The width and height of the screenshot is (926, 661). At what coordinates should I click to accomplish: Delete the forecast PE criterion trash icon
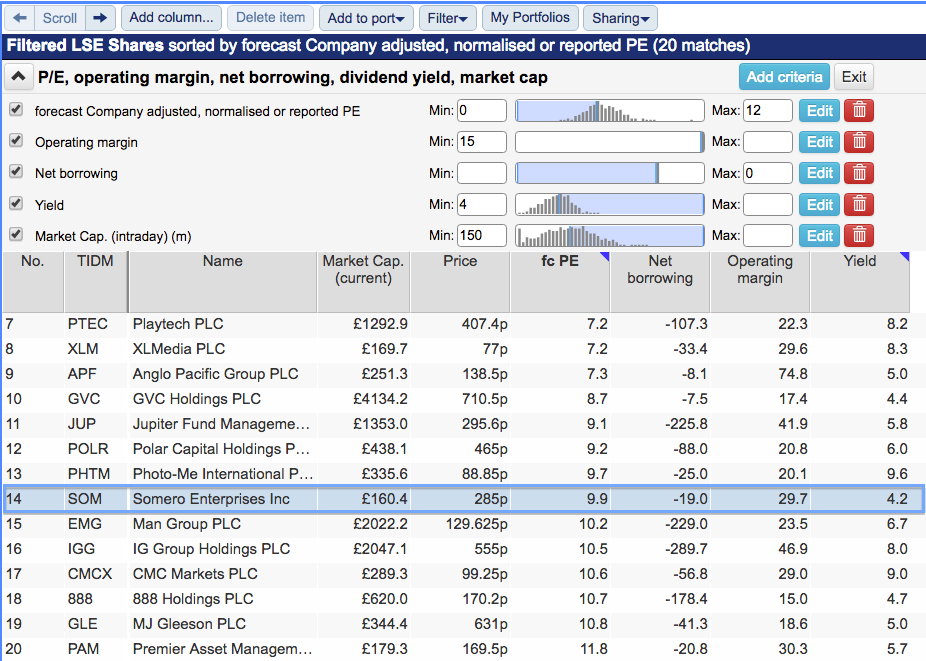[x=859, y=110]
